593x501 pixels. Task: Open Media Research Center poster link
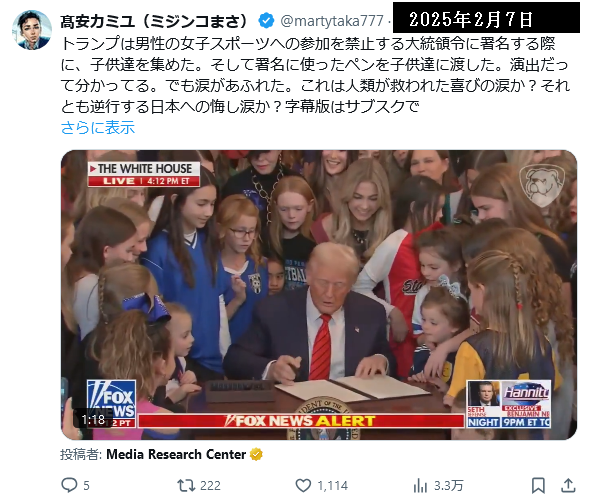point(176,454)
